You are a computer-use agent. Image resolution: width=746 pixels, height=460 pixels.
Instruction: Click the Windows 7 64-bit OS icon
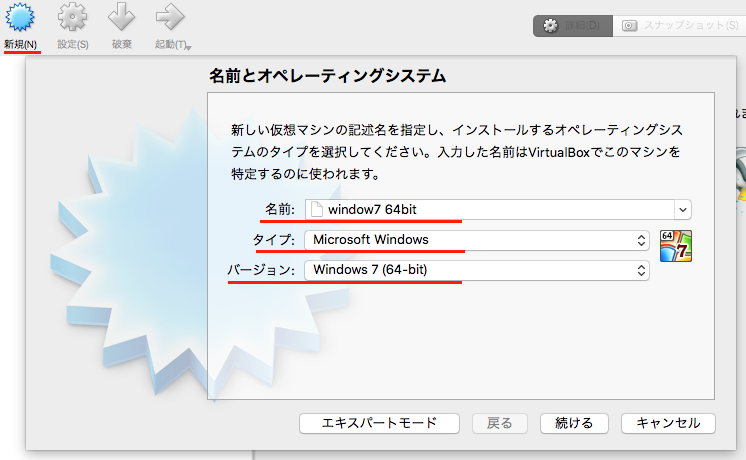(676, 246)
